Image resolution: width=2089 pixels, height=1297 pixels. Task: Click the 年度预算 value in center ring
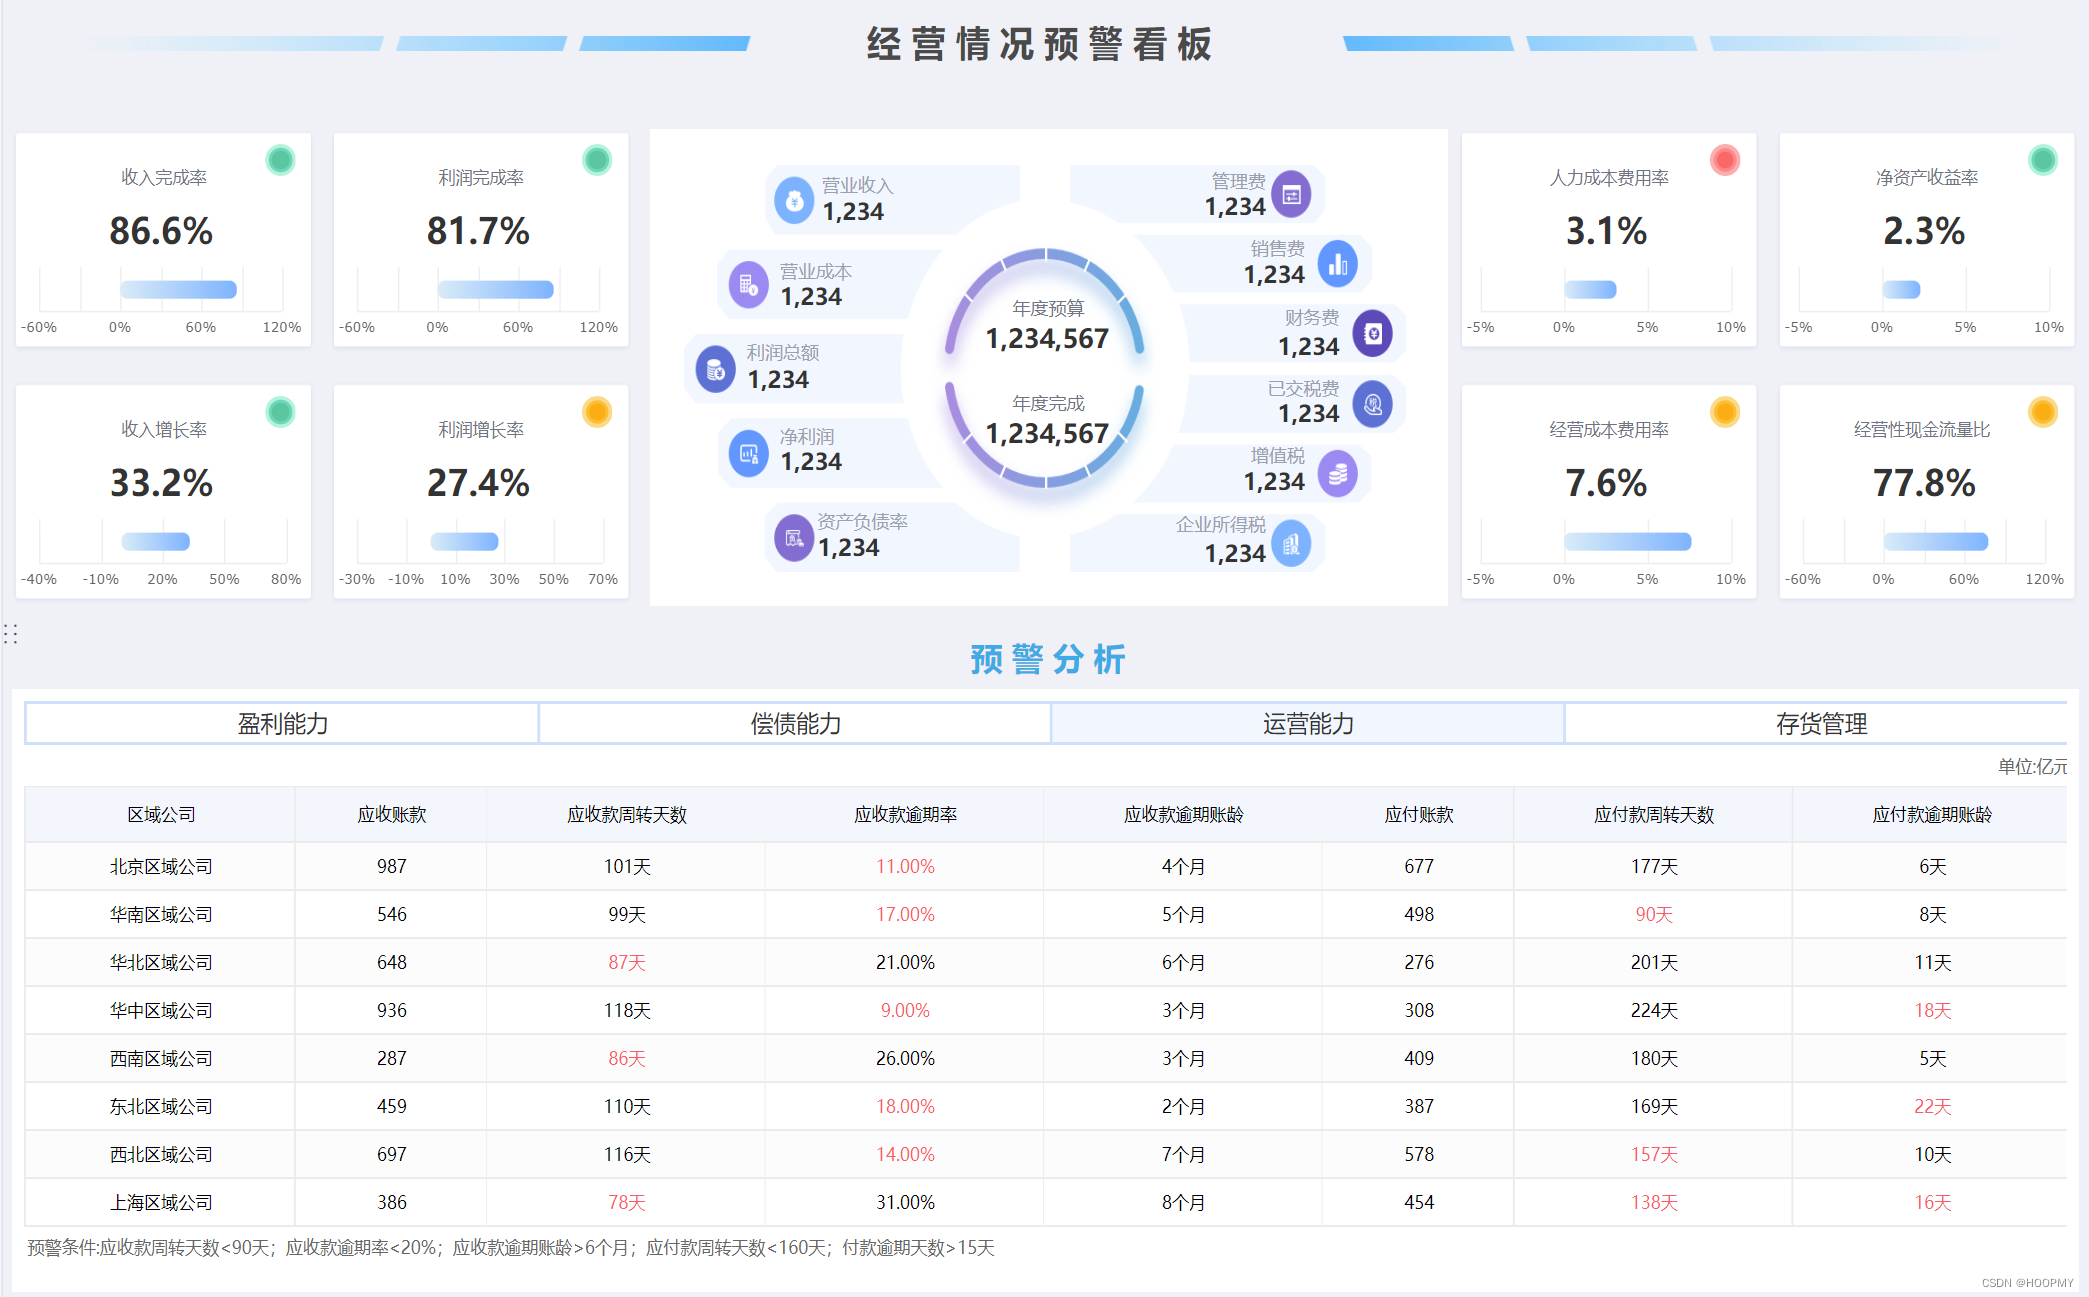[1047, 339]
